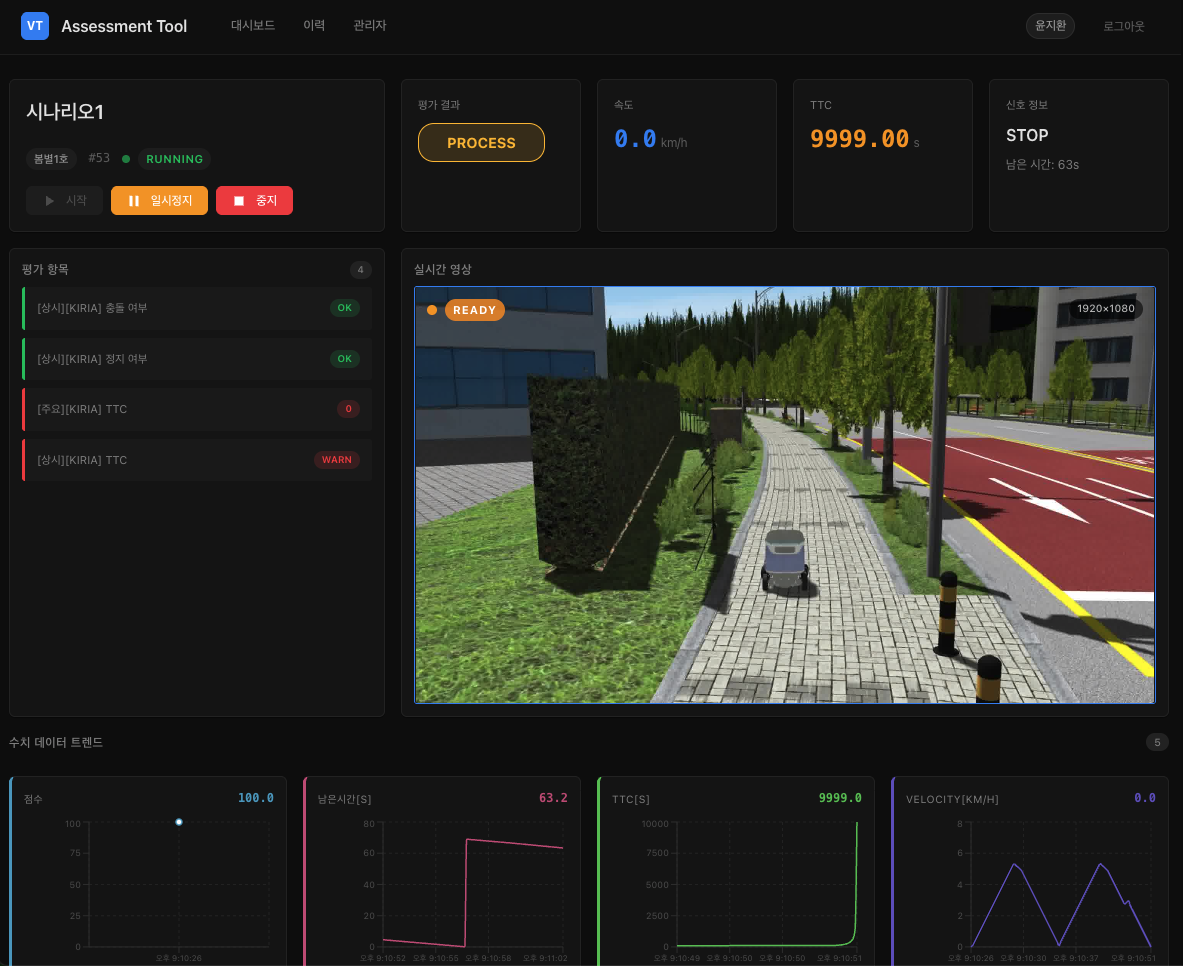Click the PROCESS result badge

(481, 143)
